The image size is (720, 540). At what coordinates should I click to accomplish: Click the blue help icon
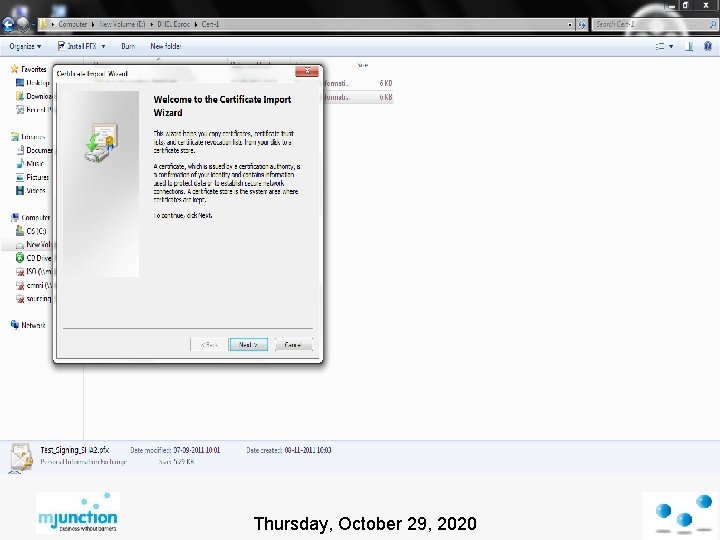pos(708,46)
